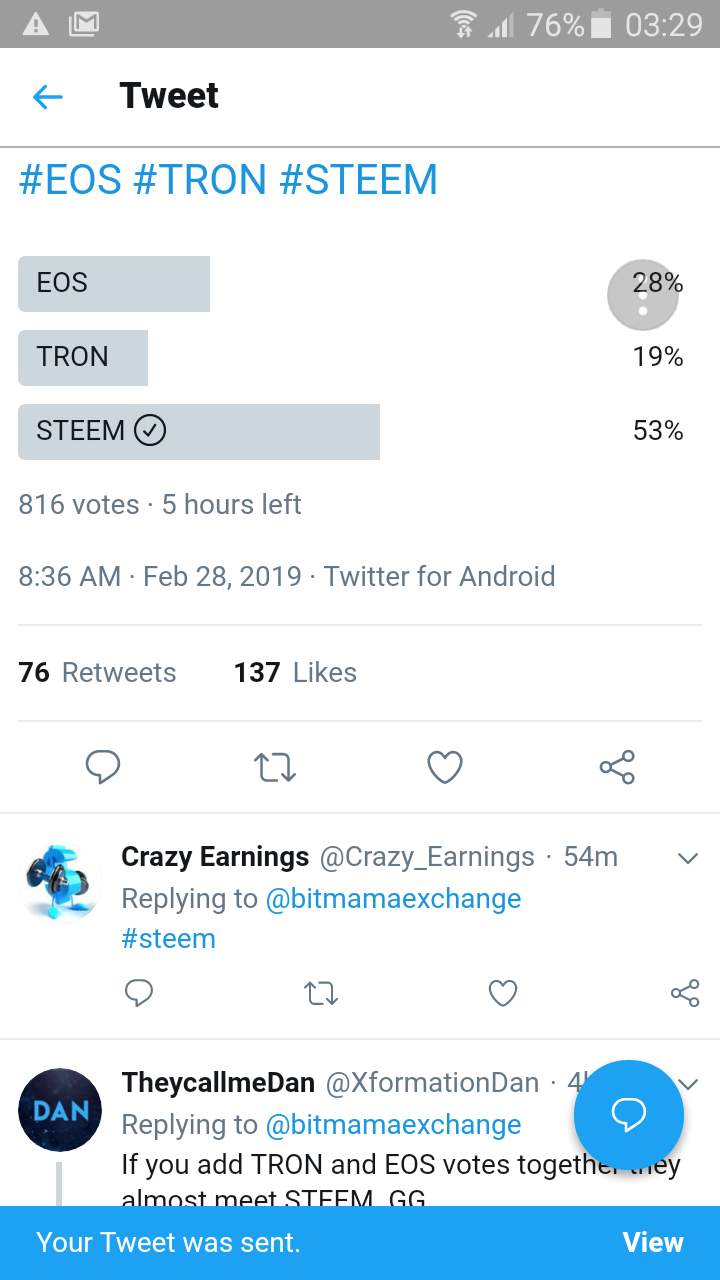This screenshot has height=1280, width=720.
Task: Like the poll tweet with heart icon
Action: tap(445, 767)
